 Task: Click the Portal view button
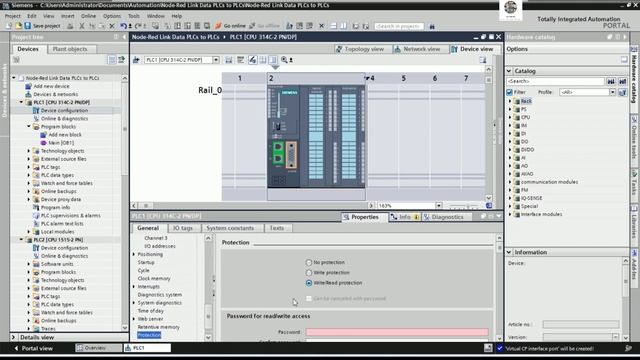point(33,348)
